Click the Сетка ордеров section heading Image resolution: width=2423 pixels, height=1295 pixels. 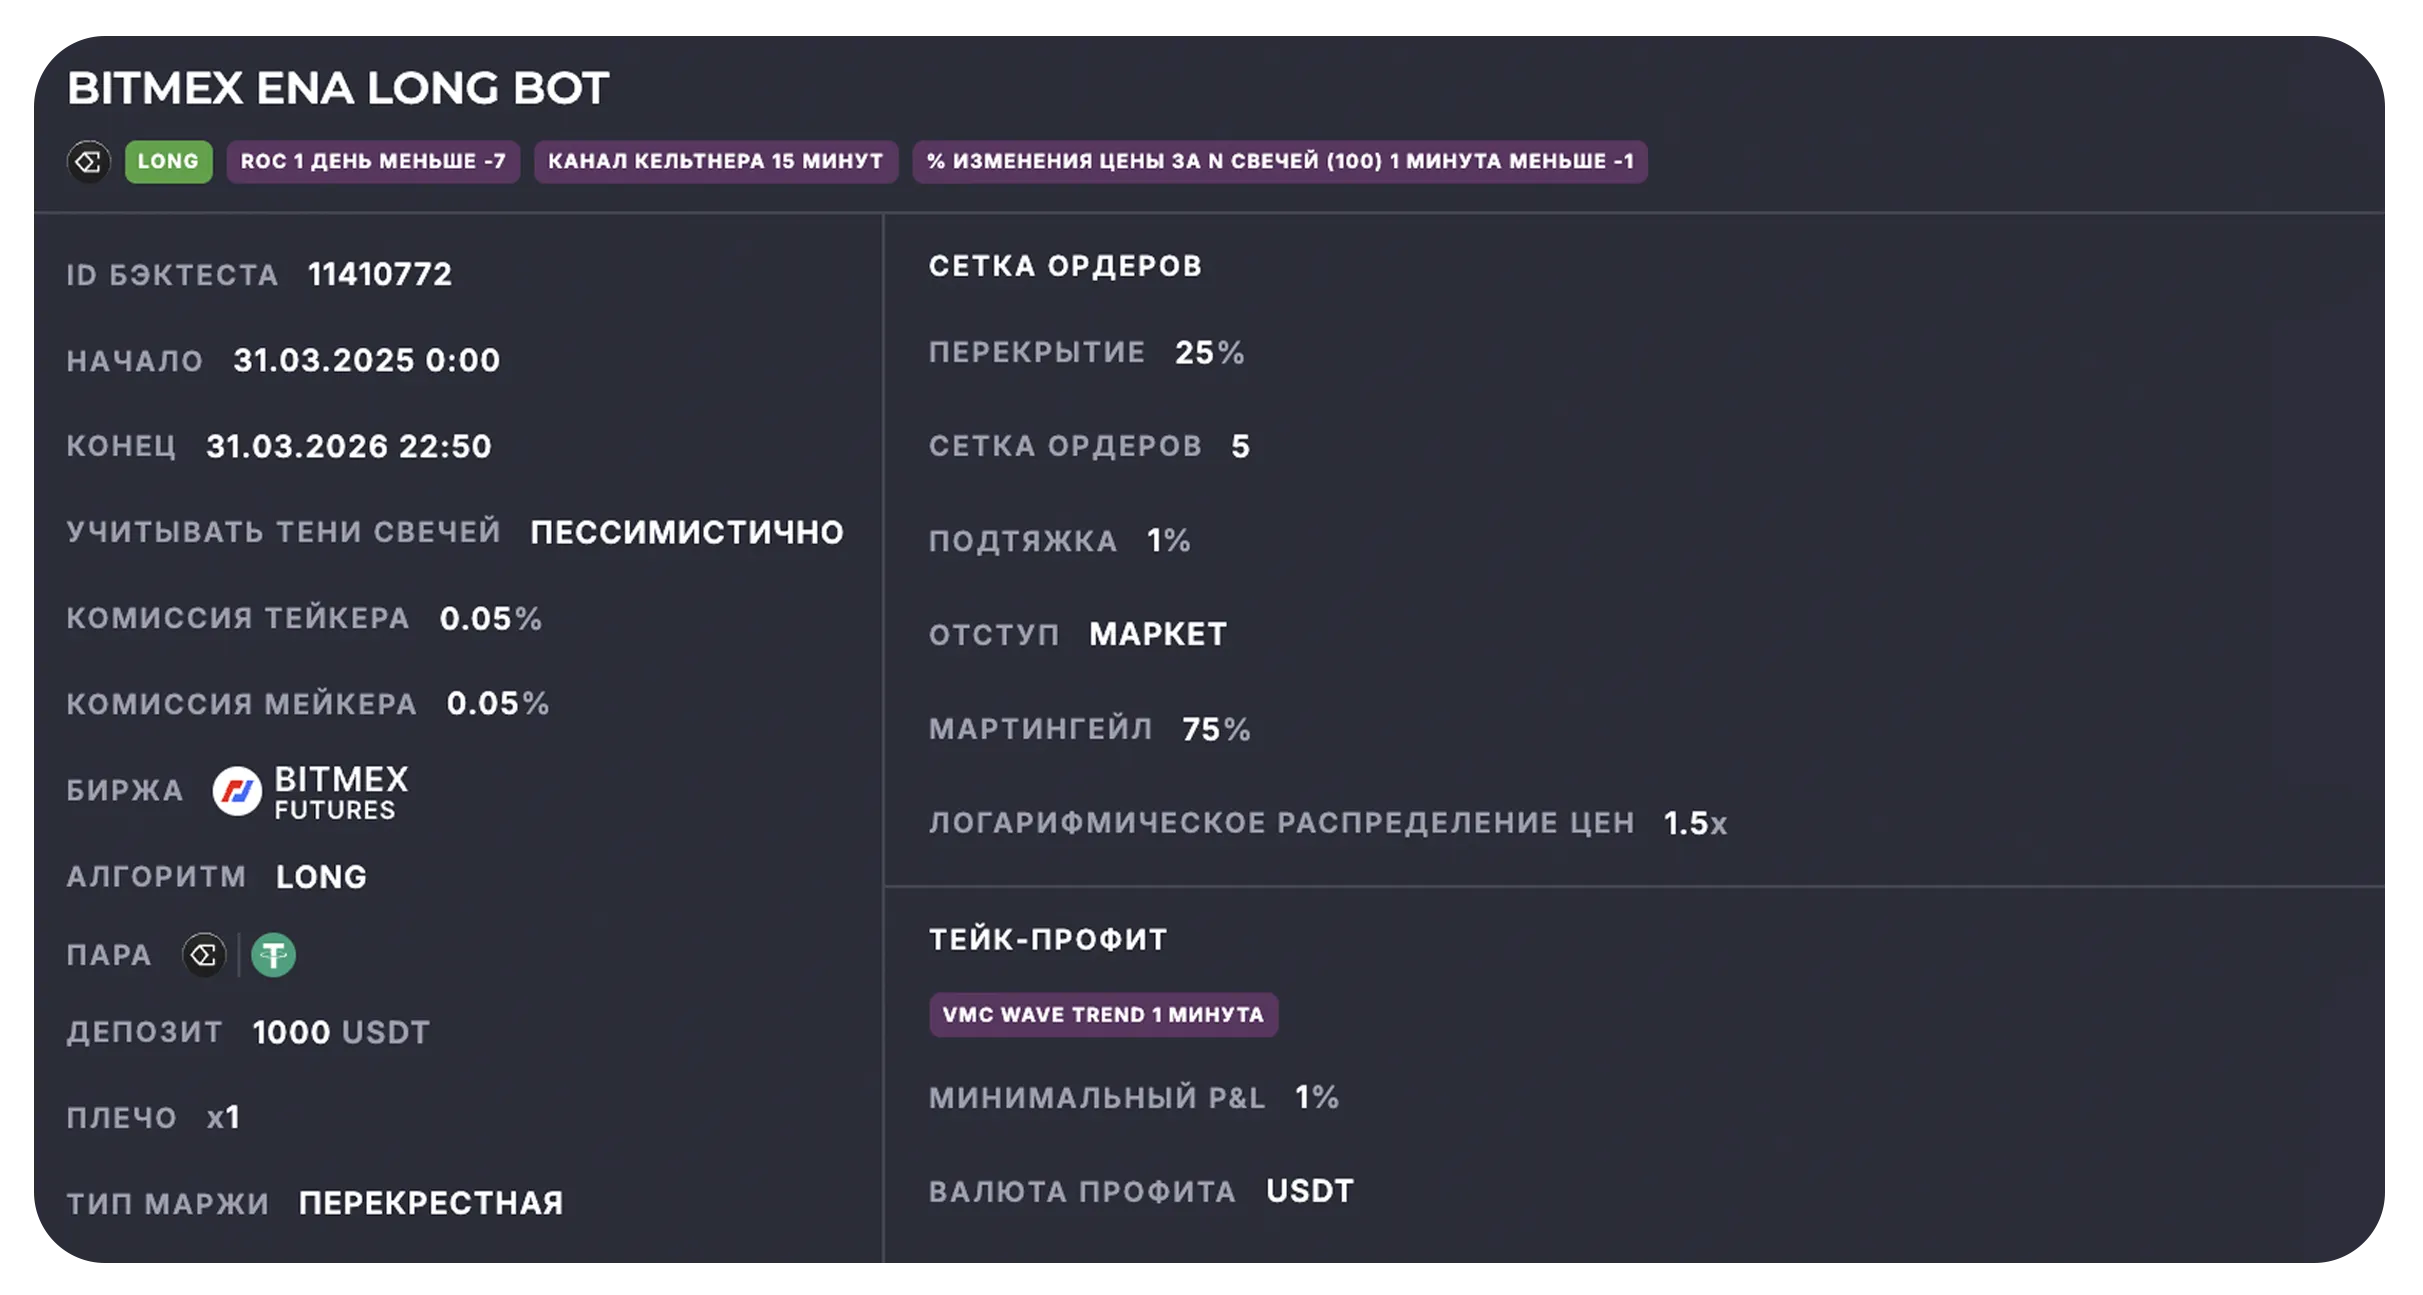[x=1065, y=266]
